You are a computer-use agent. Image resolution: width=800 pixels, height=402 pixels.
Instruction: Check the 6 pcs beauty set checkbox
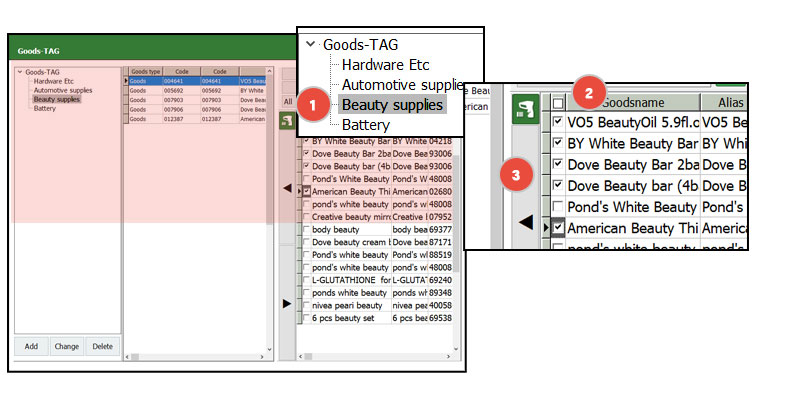point(307,318)
